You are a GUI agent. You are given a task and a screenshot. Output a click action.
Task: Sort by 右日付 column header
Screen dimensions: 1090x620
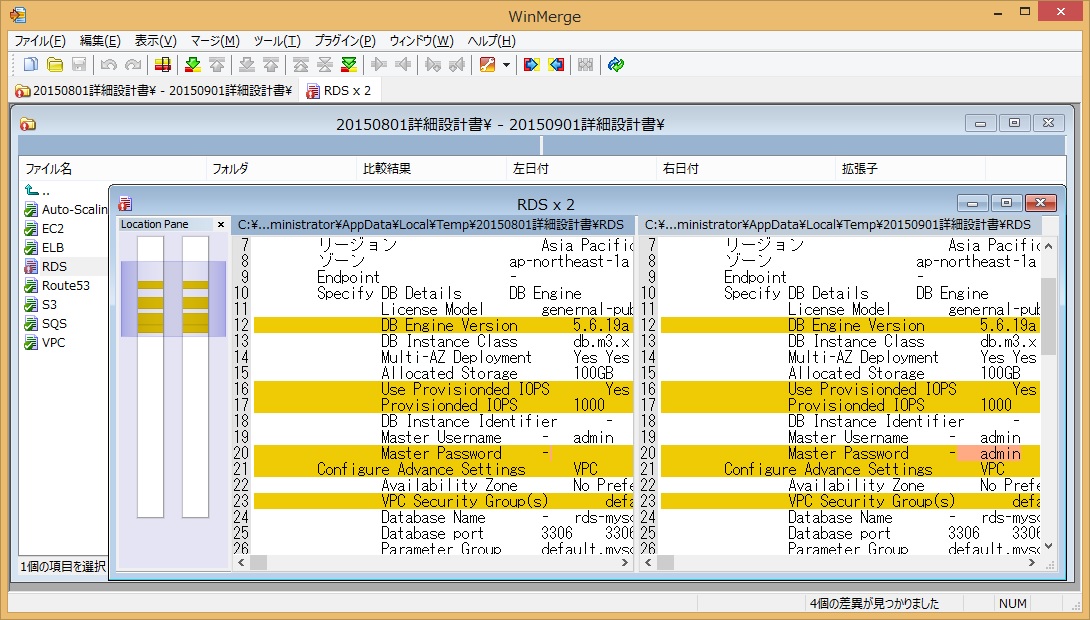tap(746, 168)
